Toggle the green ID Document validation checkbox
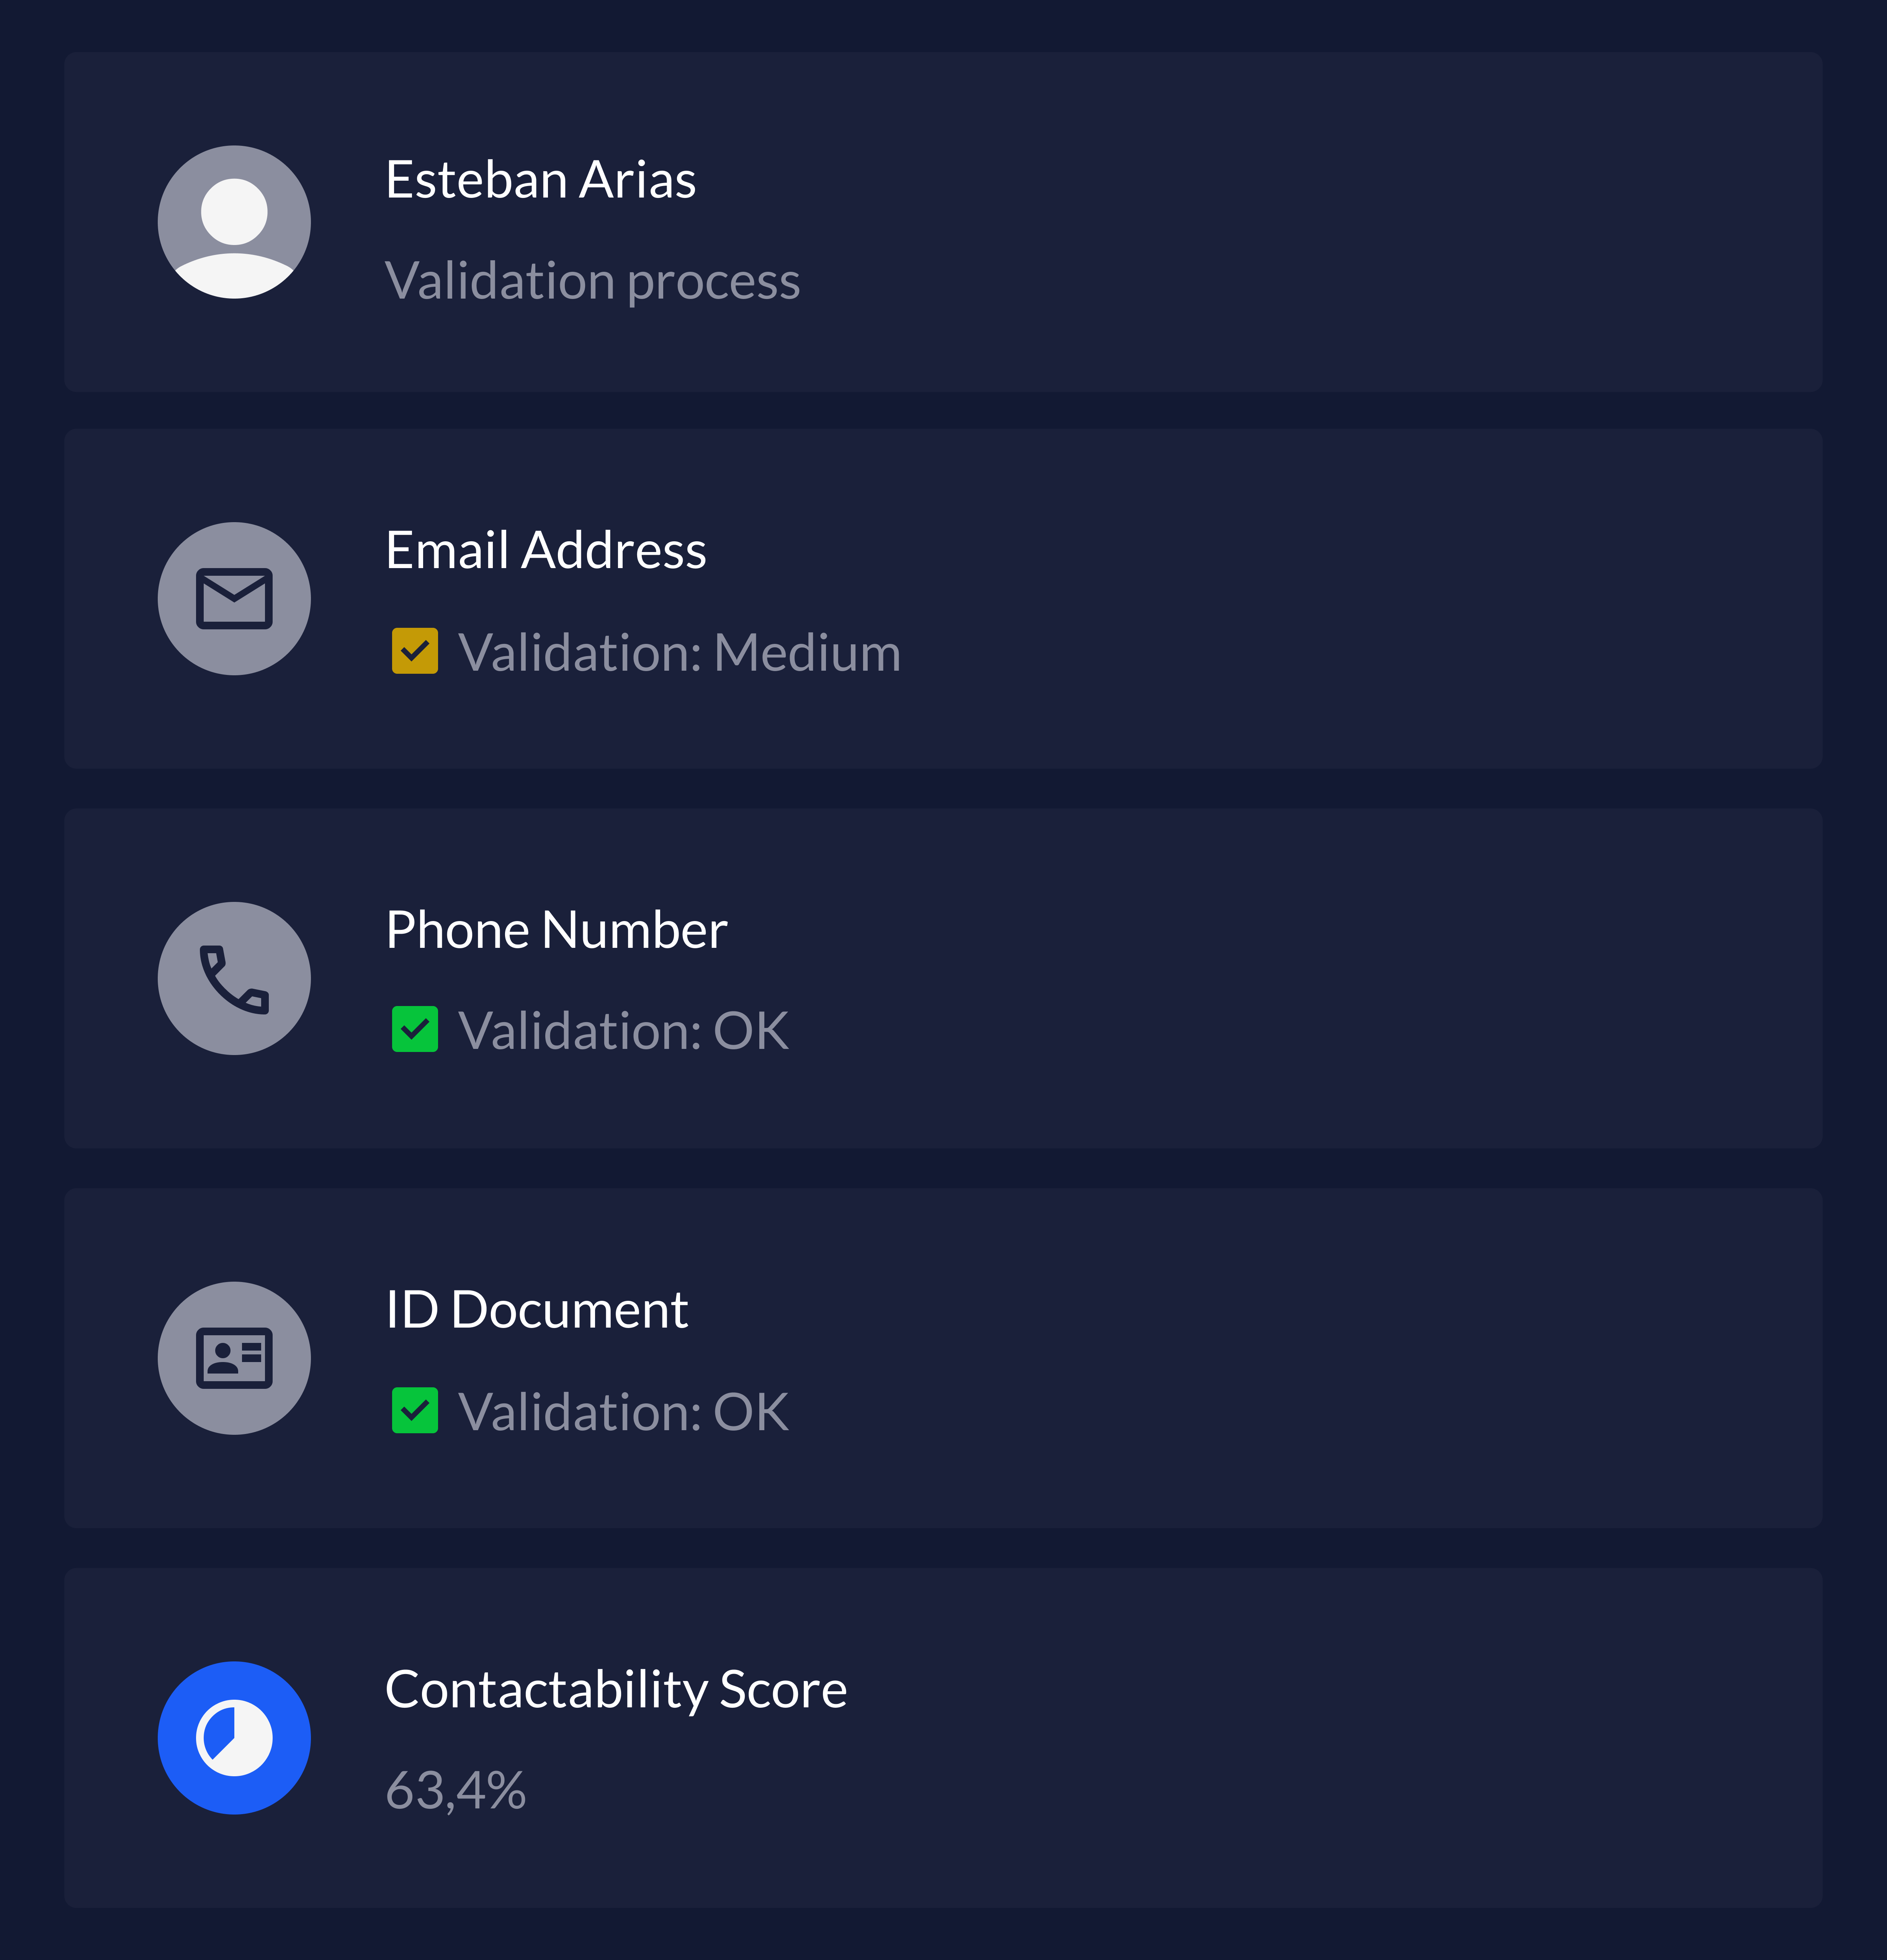This screenshot has height=1960, width=1887. (415, 1410)
